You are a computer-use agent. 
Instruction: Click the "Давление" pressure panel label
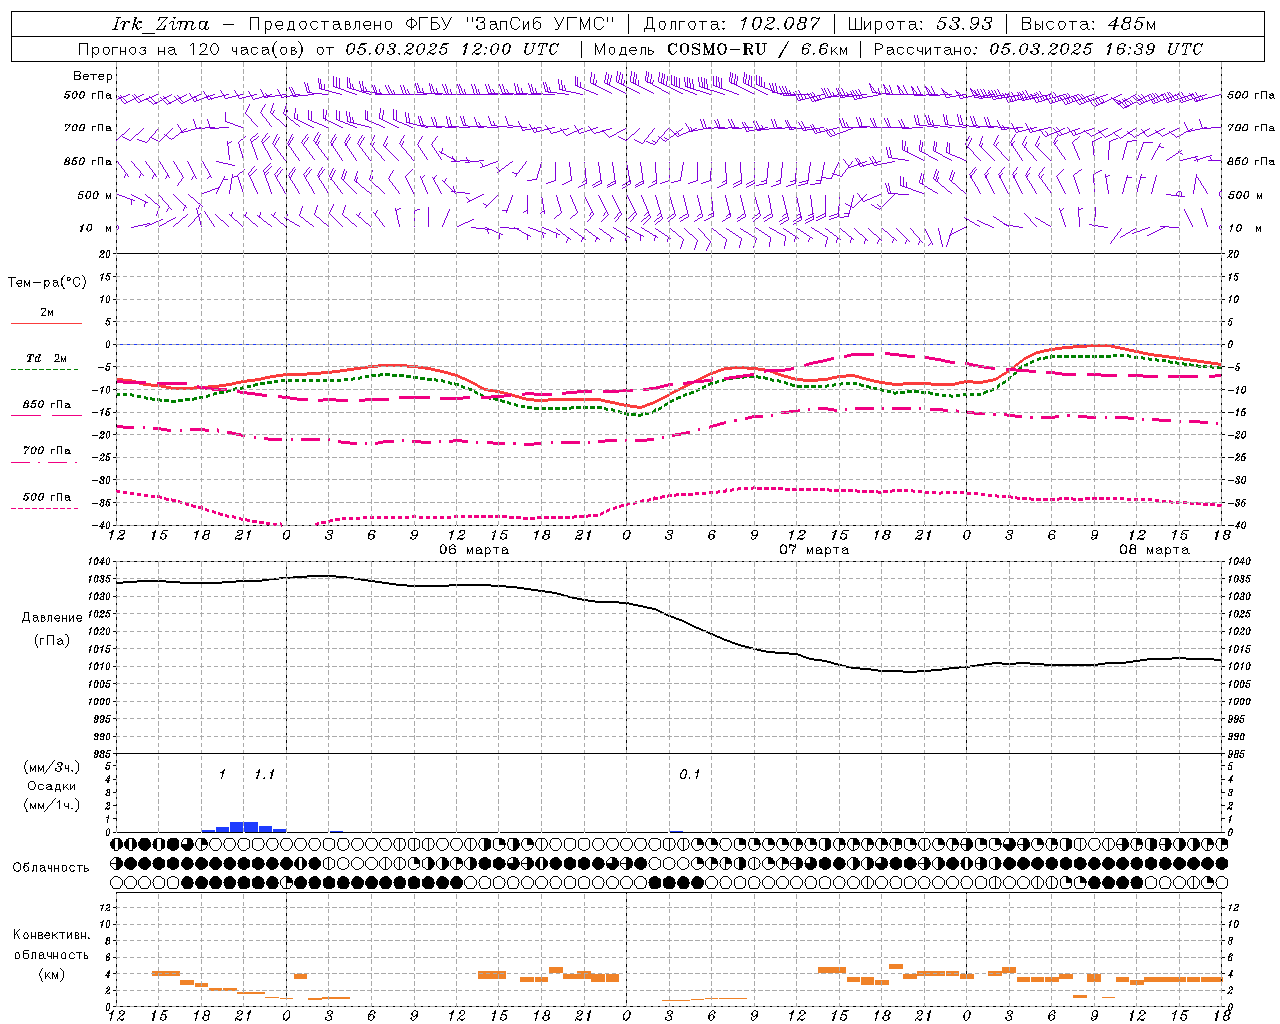[52, 618]
